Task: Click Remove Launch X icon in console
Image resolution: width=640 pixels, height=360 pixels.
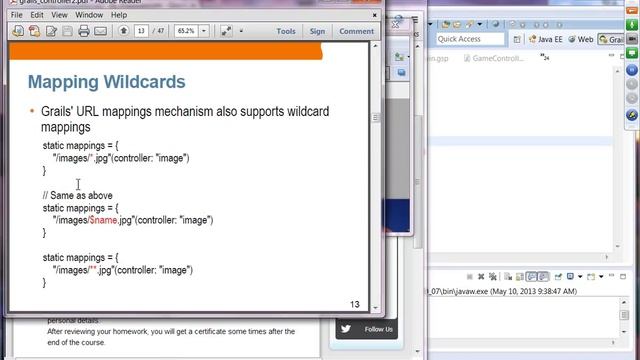Action: pos(481,277)
